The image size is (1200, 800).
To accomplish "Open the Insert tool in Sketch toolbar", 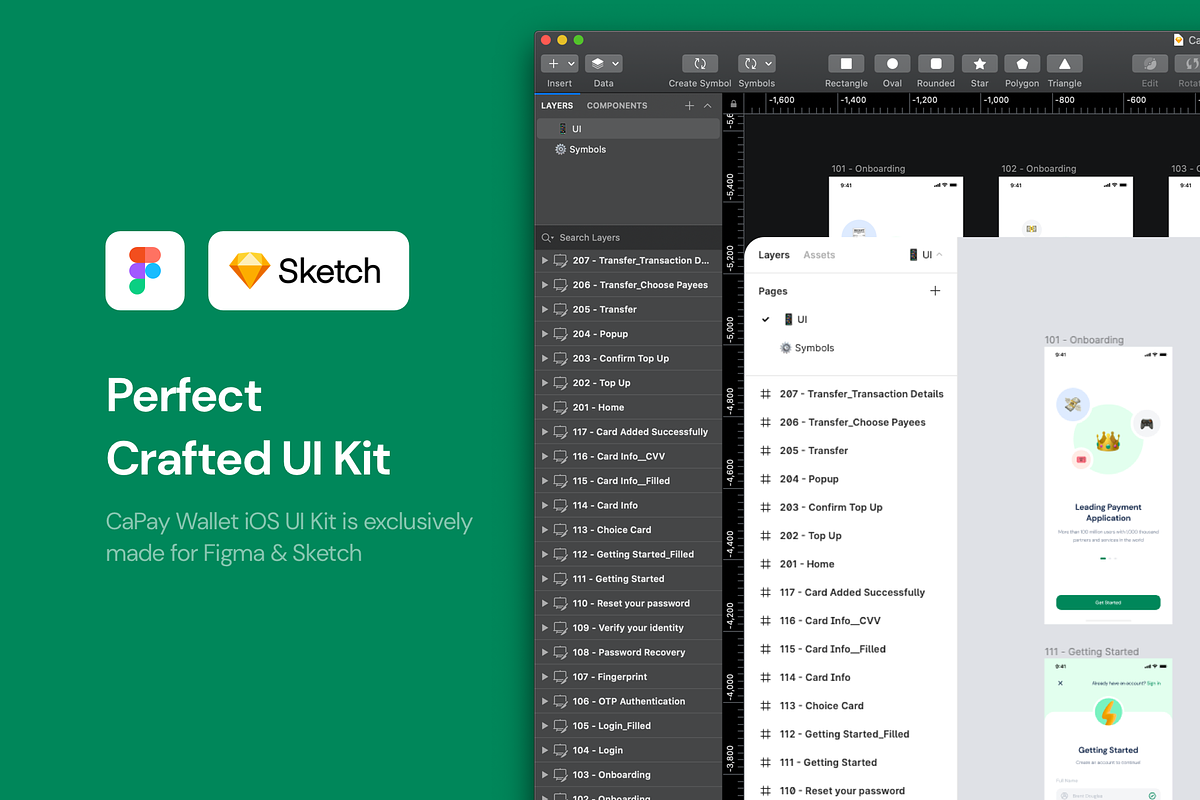I will coord(559,63).
